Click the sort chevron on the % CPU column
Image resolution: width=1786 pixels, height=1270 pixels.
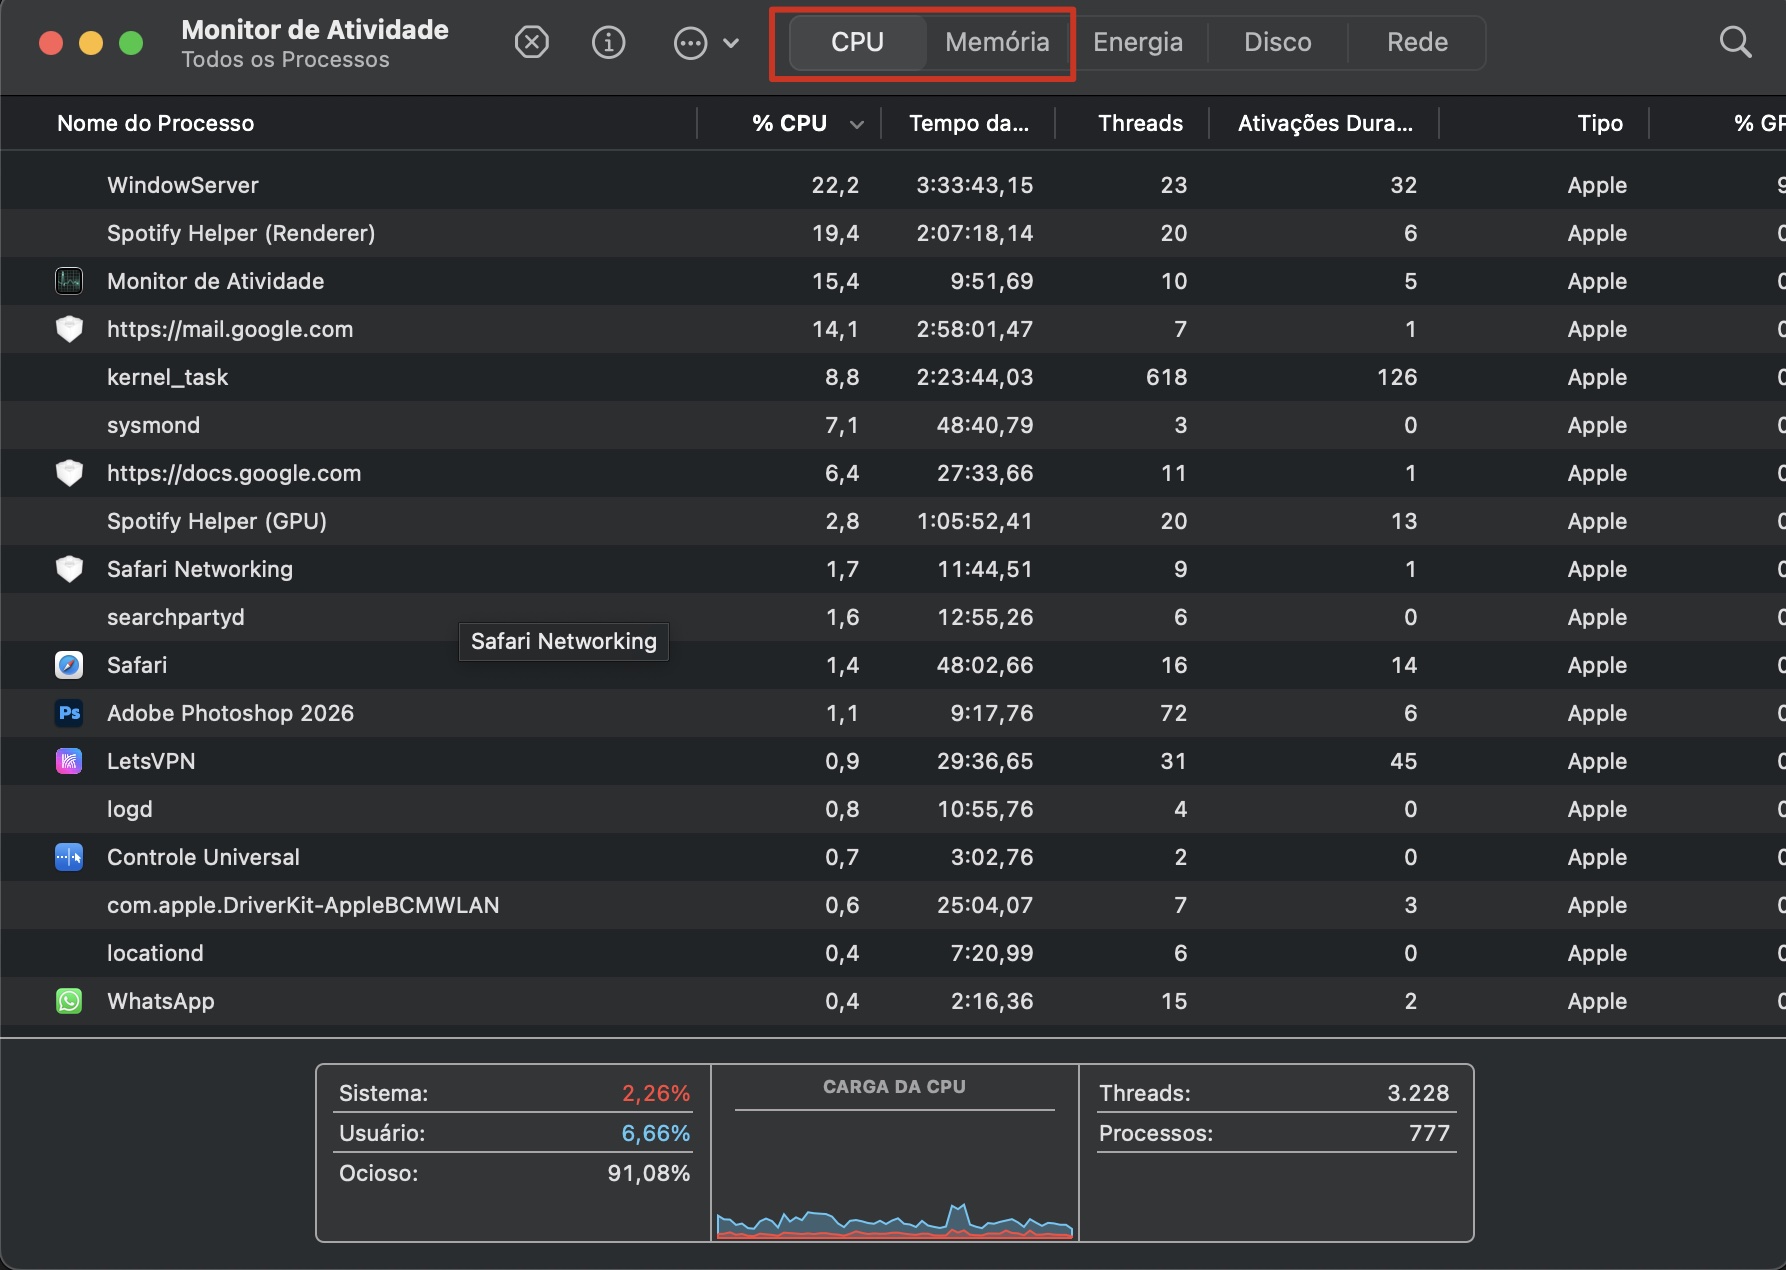pos(857,124)
